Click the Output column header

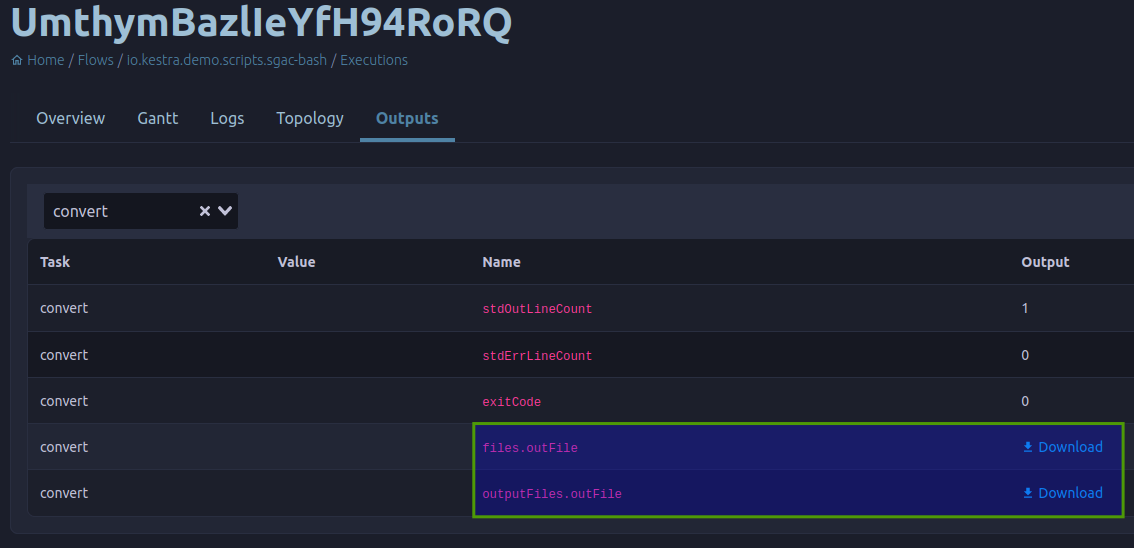click(1045, 262)
